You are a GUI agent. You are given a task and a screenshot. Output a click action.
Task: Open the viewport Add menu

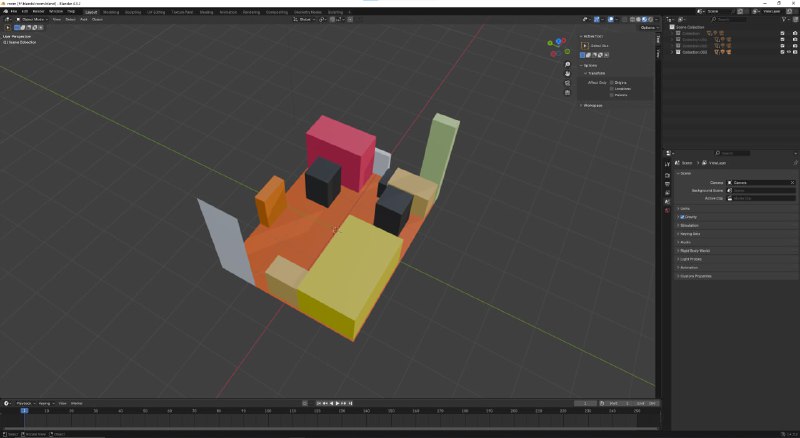tap(84, 19)
